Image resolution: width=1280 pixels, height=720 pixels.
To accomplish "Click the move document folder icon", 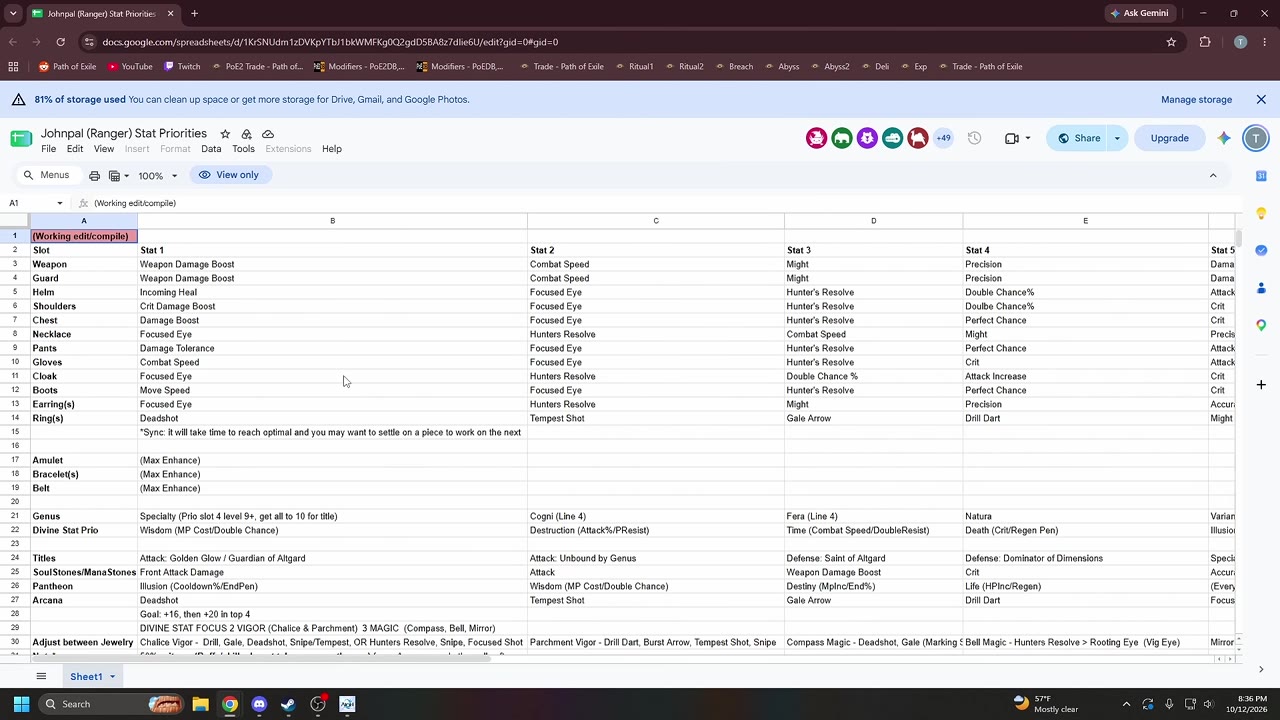I will click(x=246, y=134).
